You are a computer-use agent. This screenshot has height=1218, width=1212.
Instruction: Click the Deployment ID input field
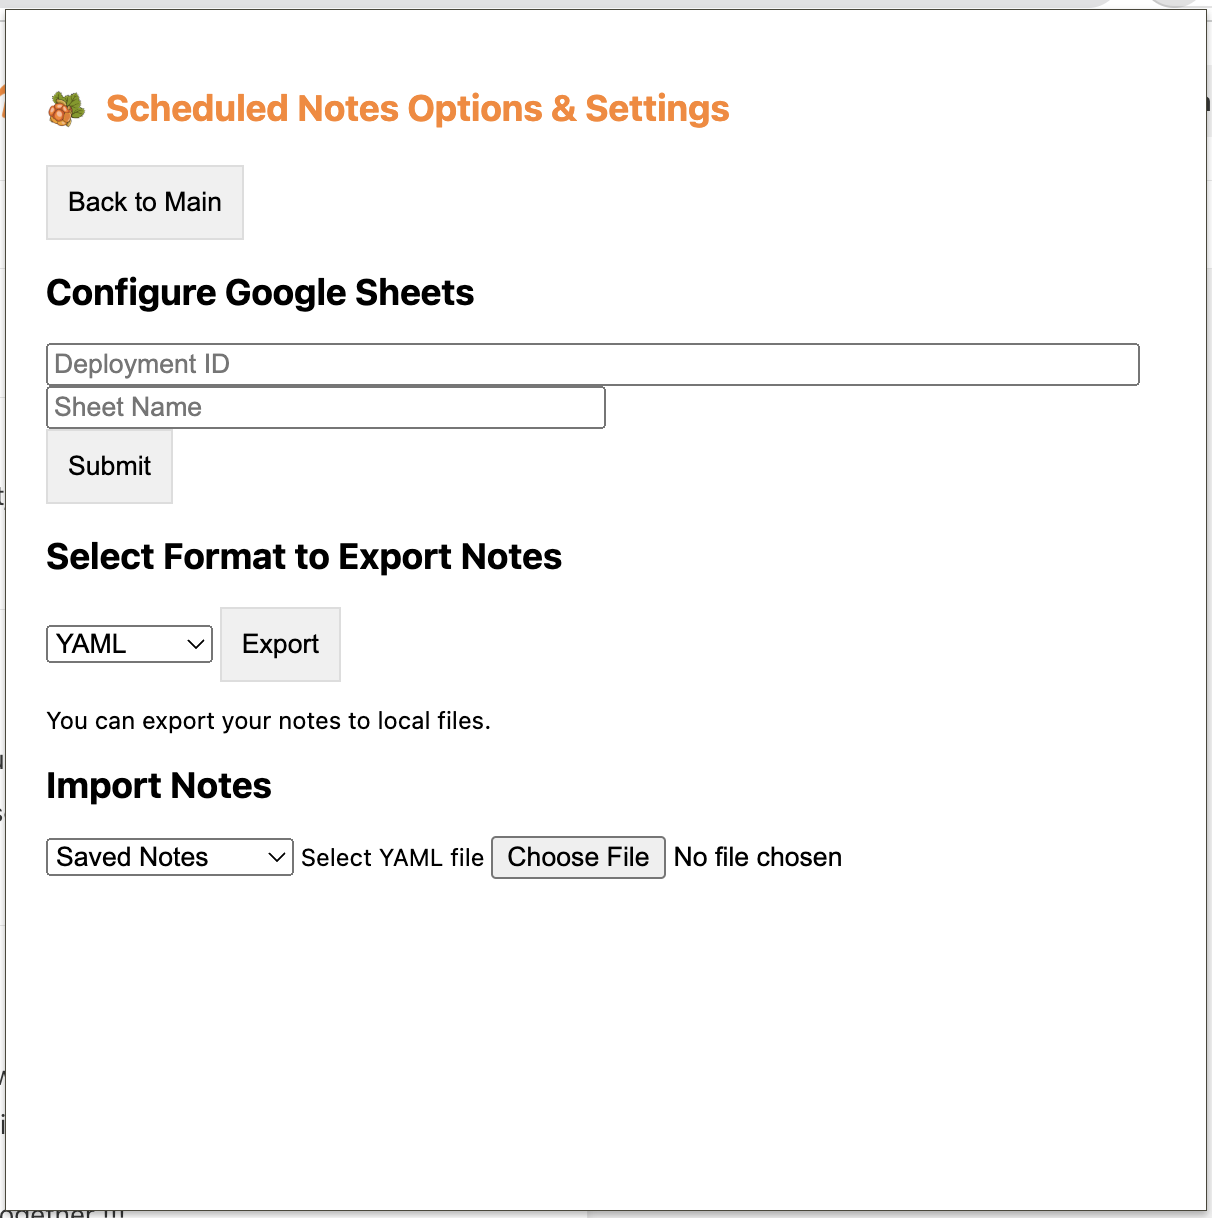[x=593, y=364]
